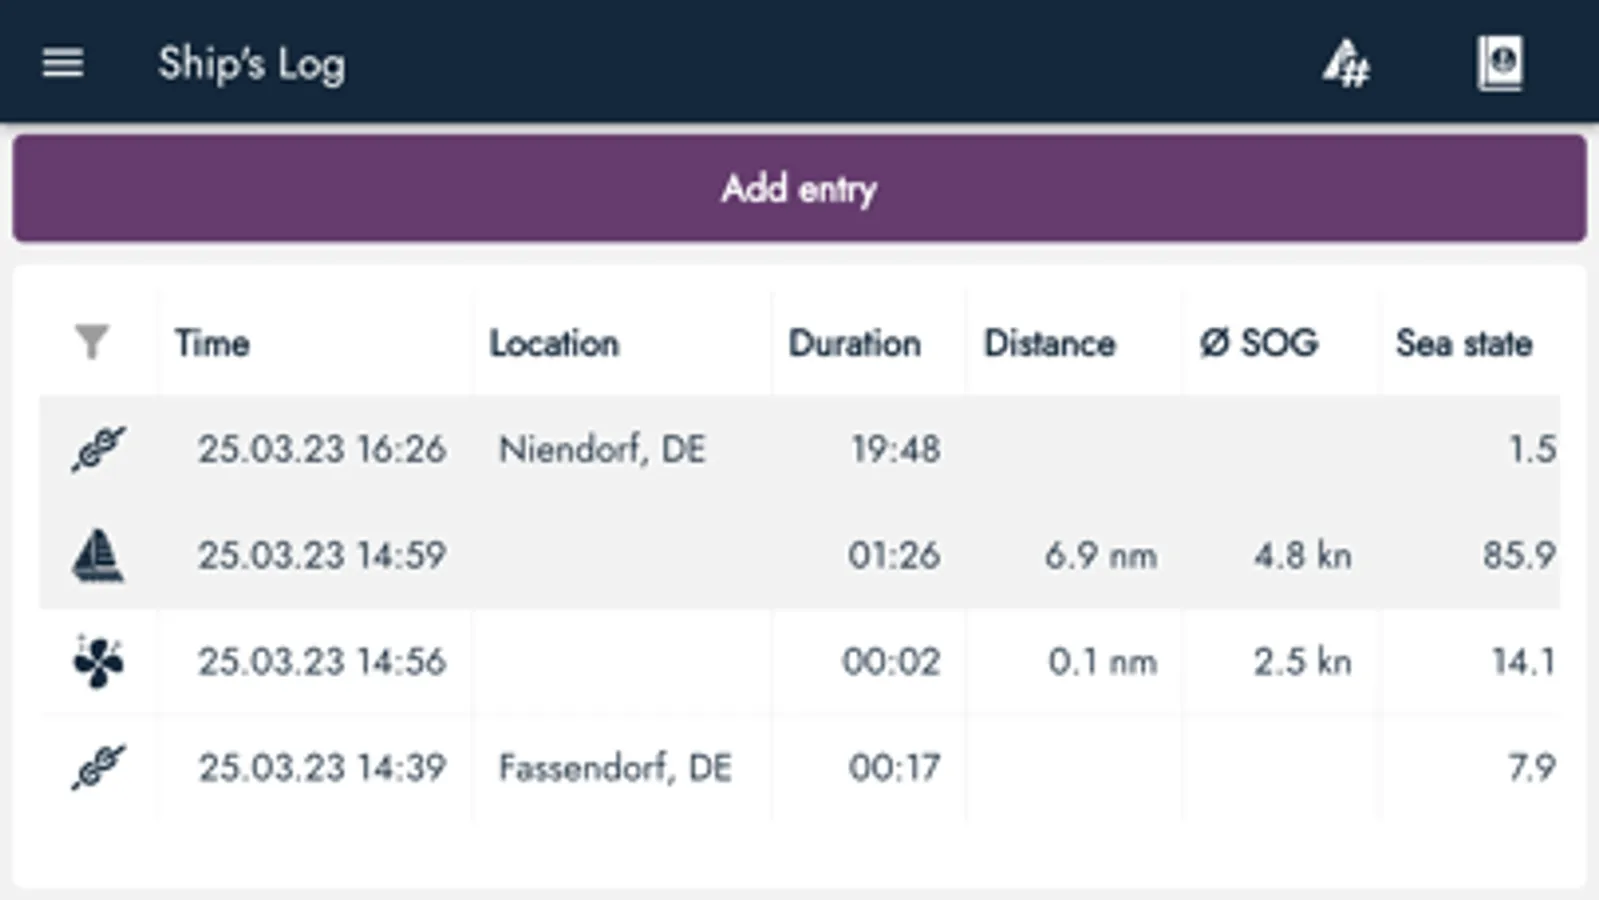1599x900 pixels.
Task: Open the entry dated 25.03.23 14:56
Action: tap(321, 661)
